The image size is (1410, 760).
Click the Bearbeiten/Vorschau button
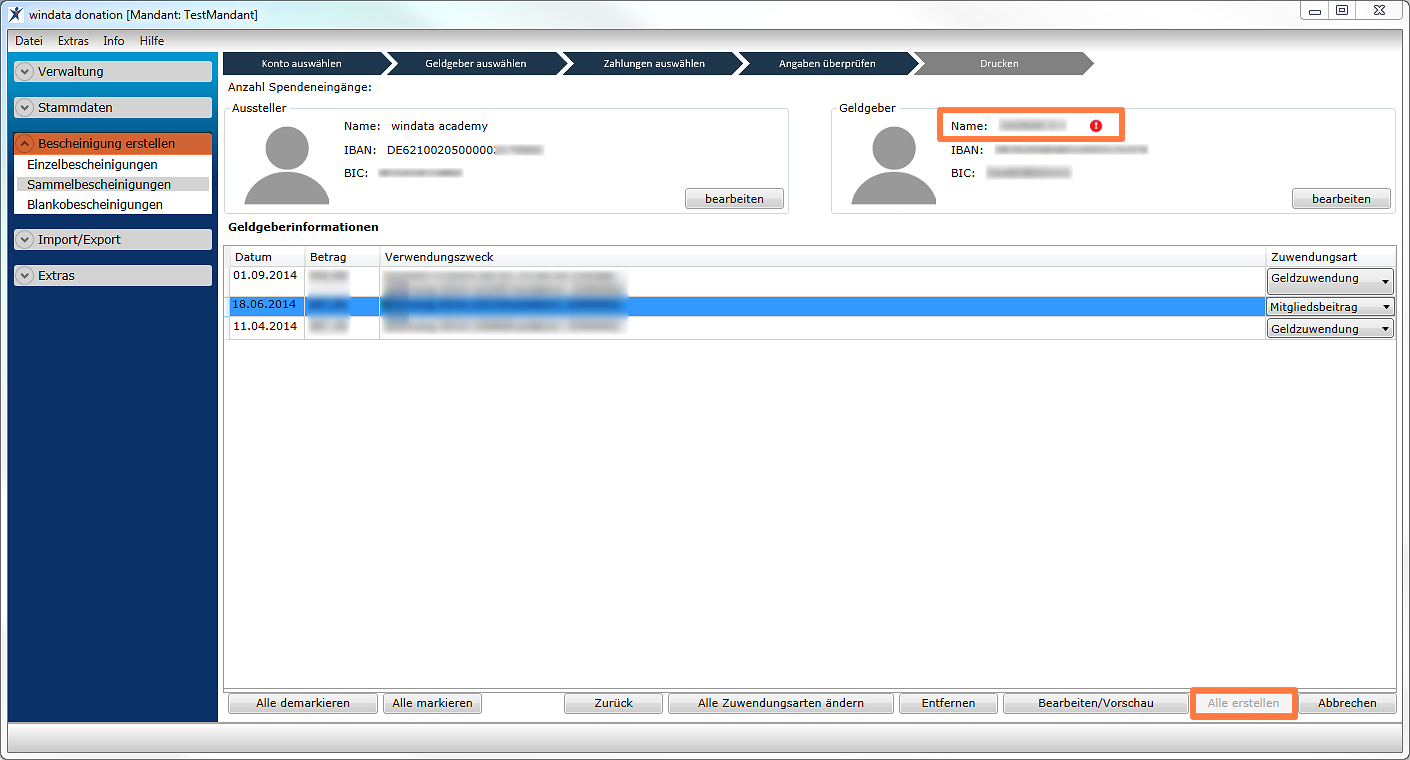click(x=1096, y=704)
